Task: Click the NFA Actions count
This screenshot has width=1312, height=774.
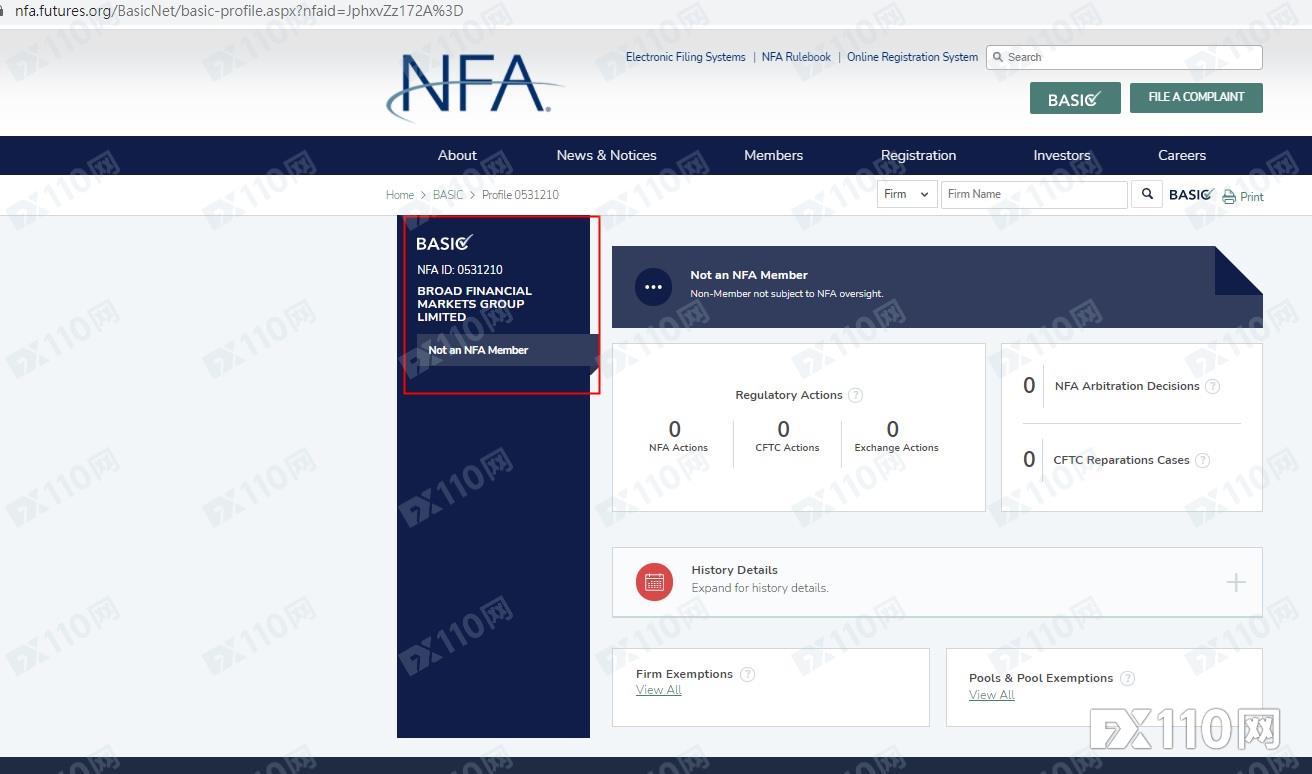Action: coord(675,429)
